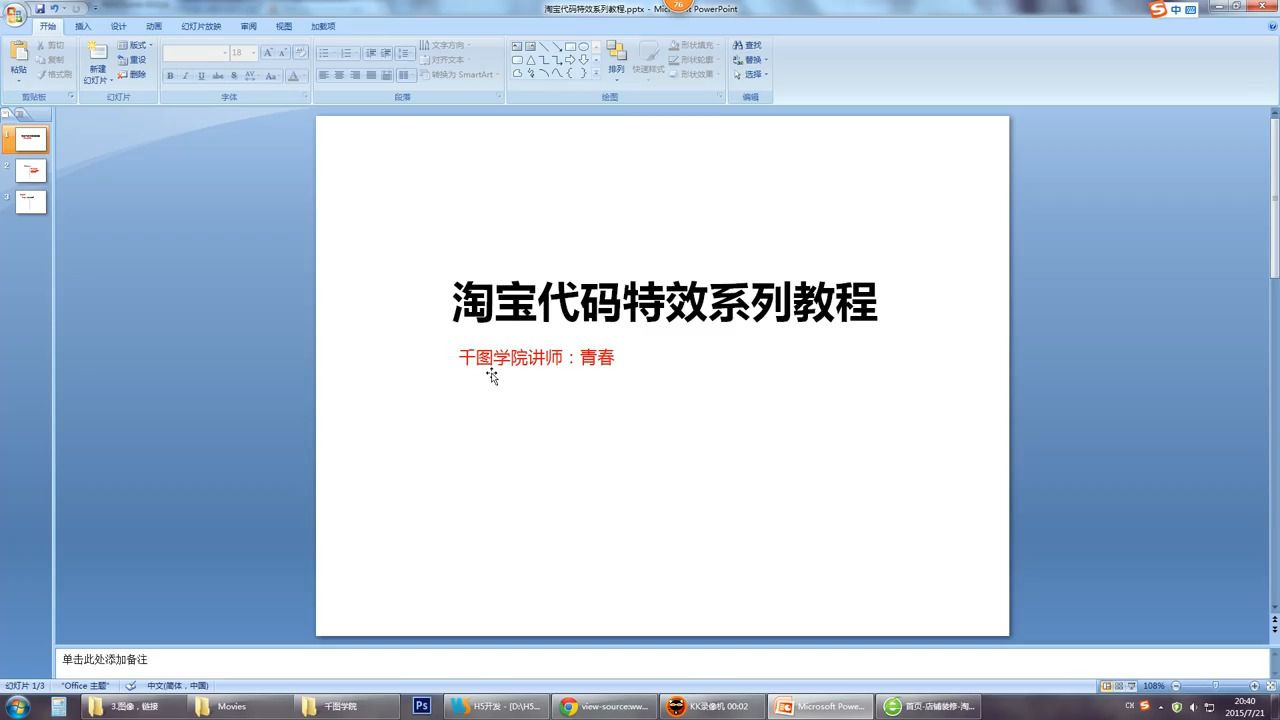Click the notes field 单击此处添加备注

[662, 660]
